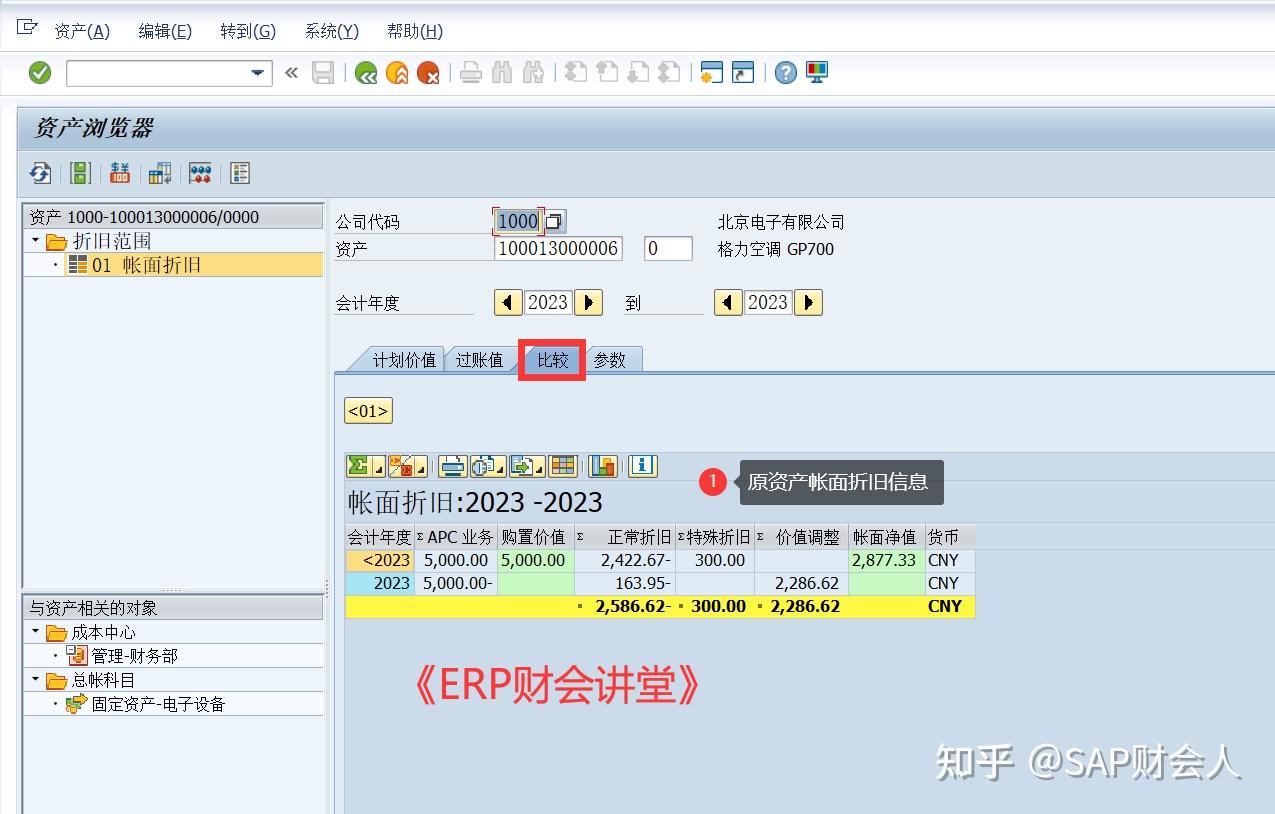The image size is (1275, 814).
Task: Click the <01> depreciation area button
Action: (x=367, y=410)
